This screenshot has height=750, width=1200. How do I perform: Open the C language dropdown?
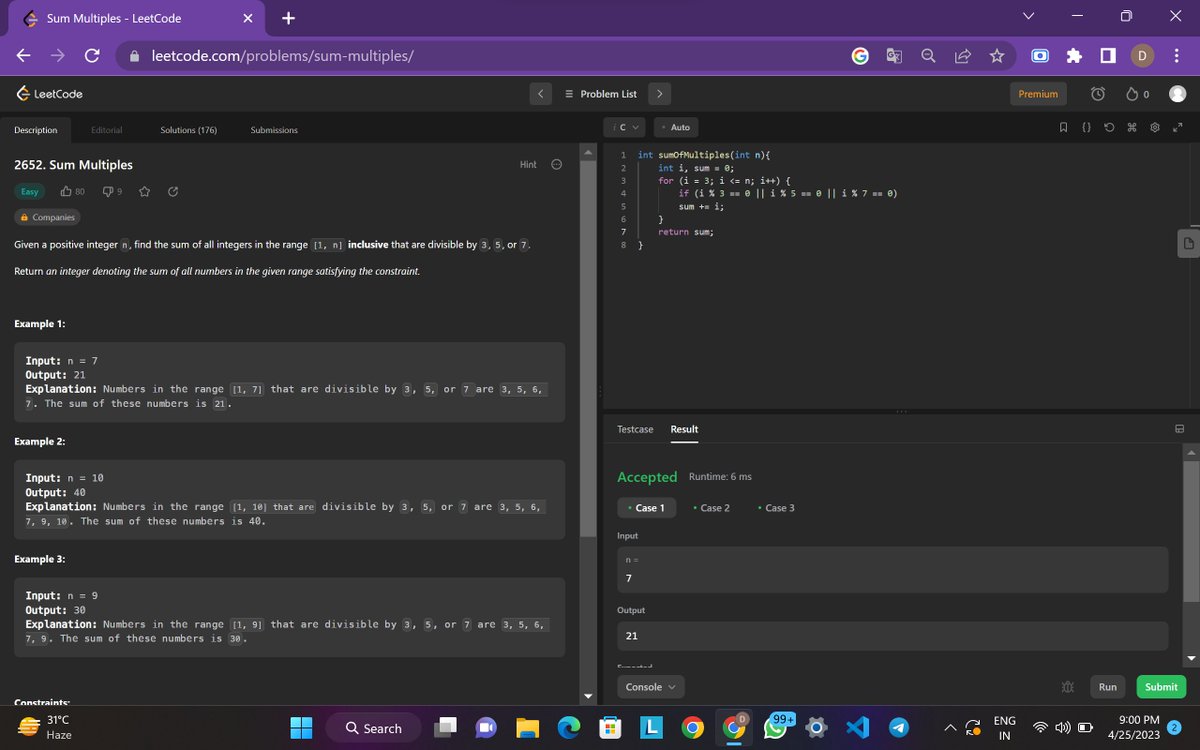(625, 127)
